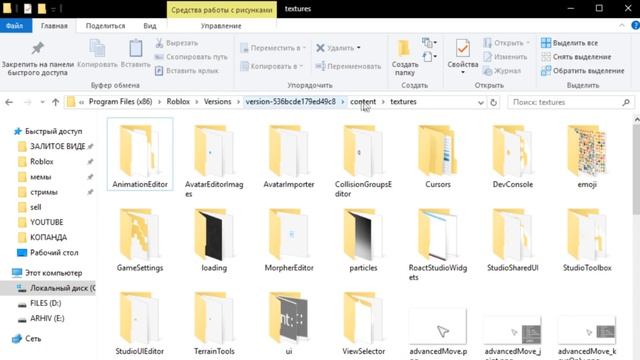Open Журнал history command
This screenshot has height=360, width=640.
point(502,71)
